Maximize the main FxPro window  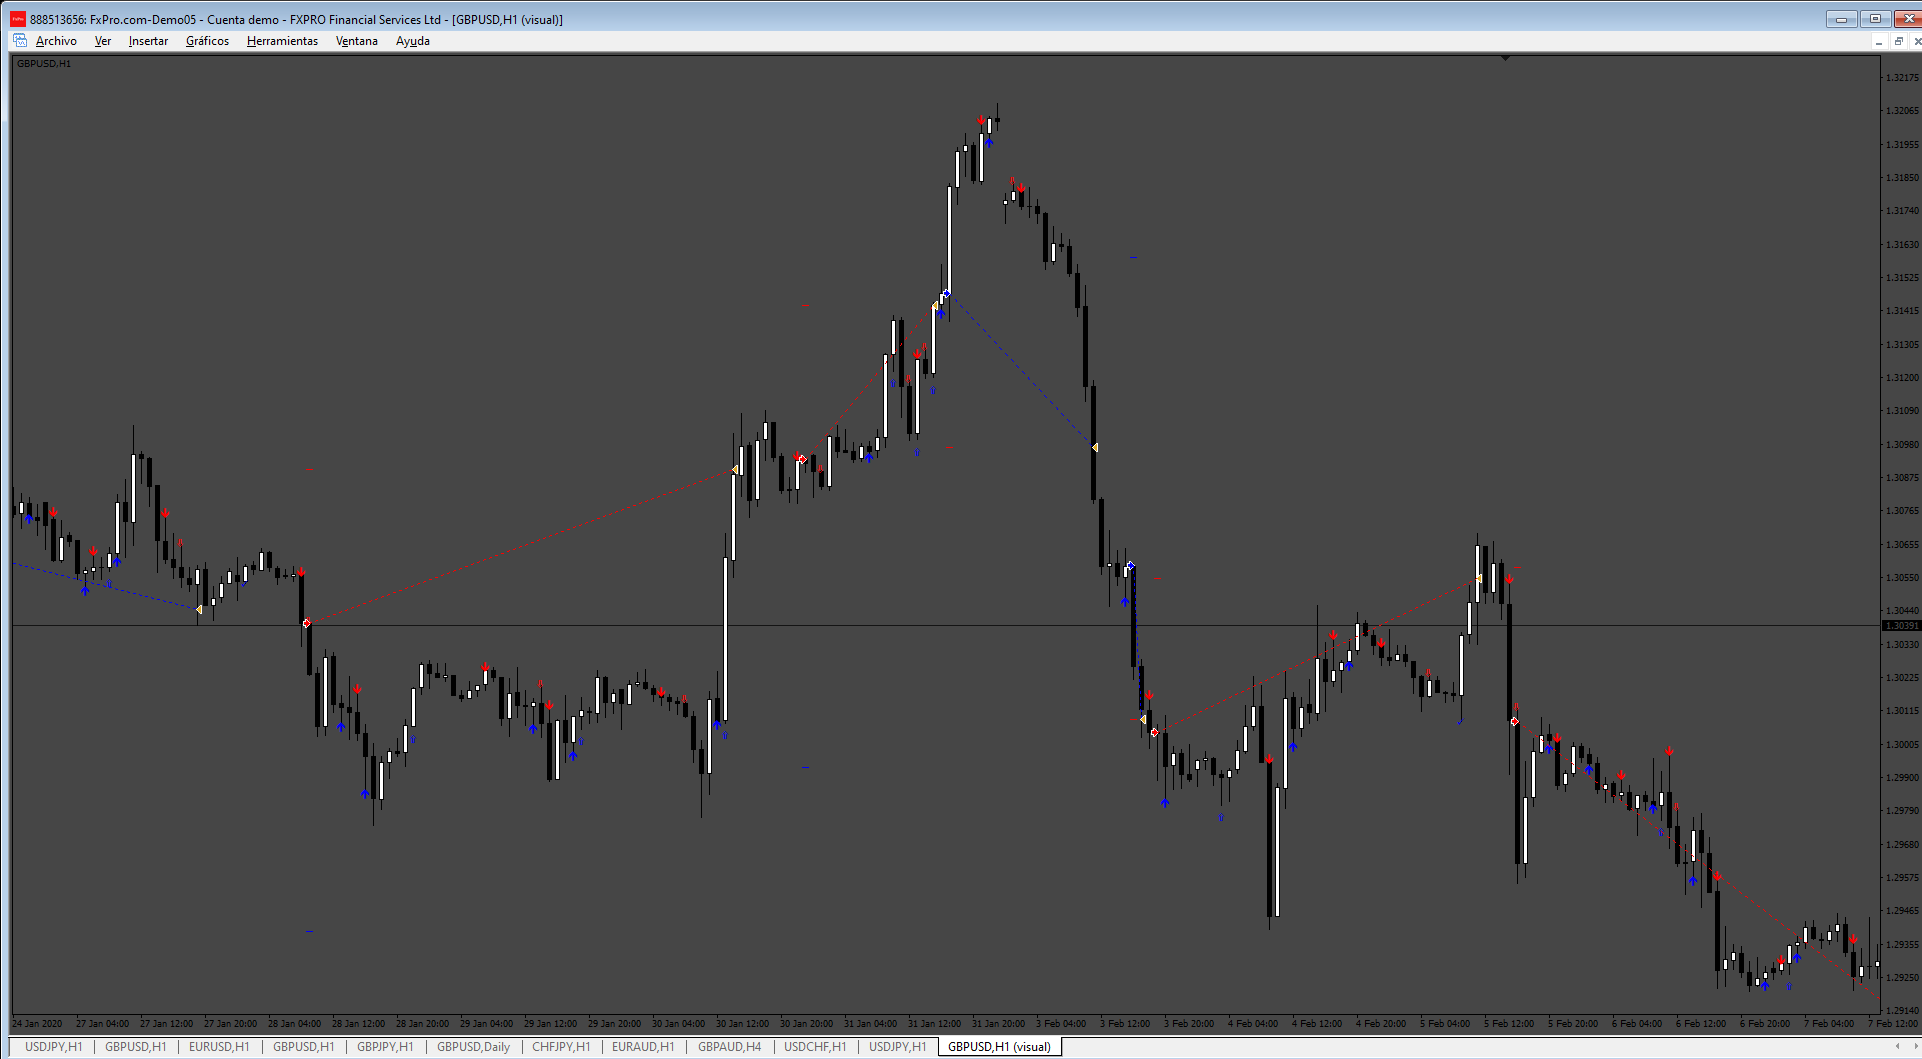(1875, 19)
